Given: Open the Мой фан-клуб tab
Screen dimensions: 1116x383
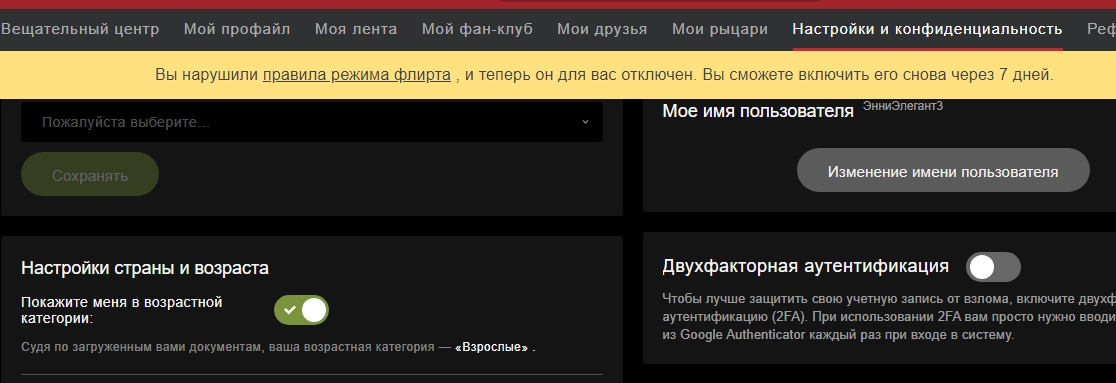Looking at the screenshot, I should [x=477, y=29].
